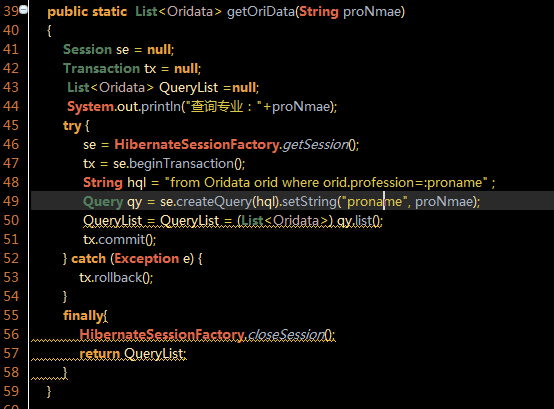554x409 pixels.
Task: Click 'HibernateSessionFactory' on line 46
Action: (x=196, y=145)
